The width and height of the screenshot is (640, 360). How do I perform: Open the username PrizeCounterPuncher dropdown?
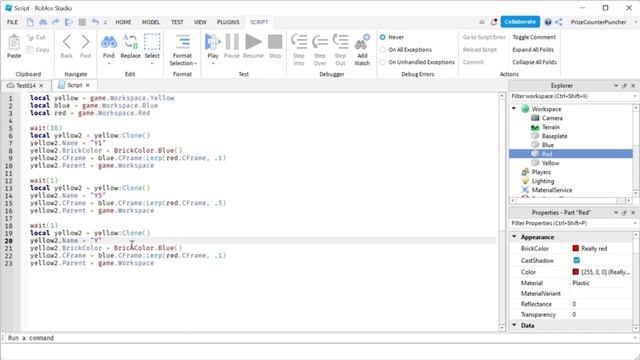tap(636, 22)
